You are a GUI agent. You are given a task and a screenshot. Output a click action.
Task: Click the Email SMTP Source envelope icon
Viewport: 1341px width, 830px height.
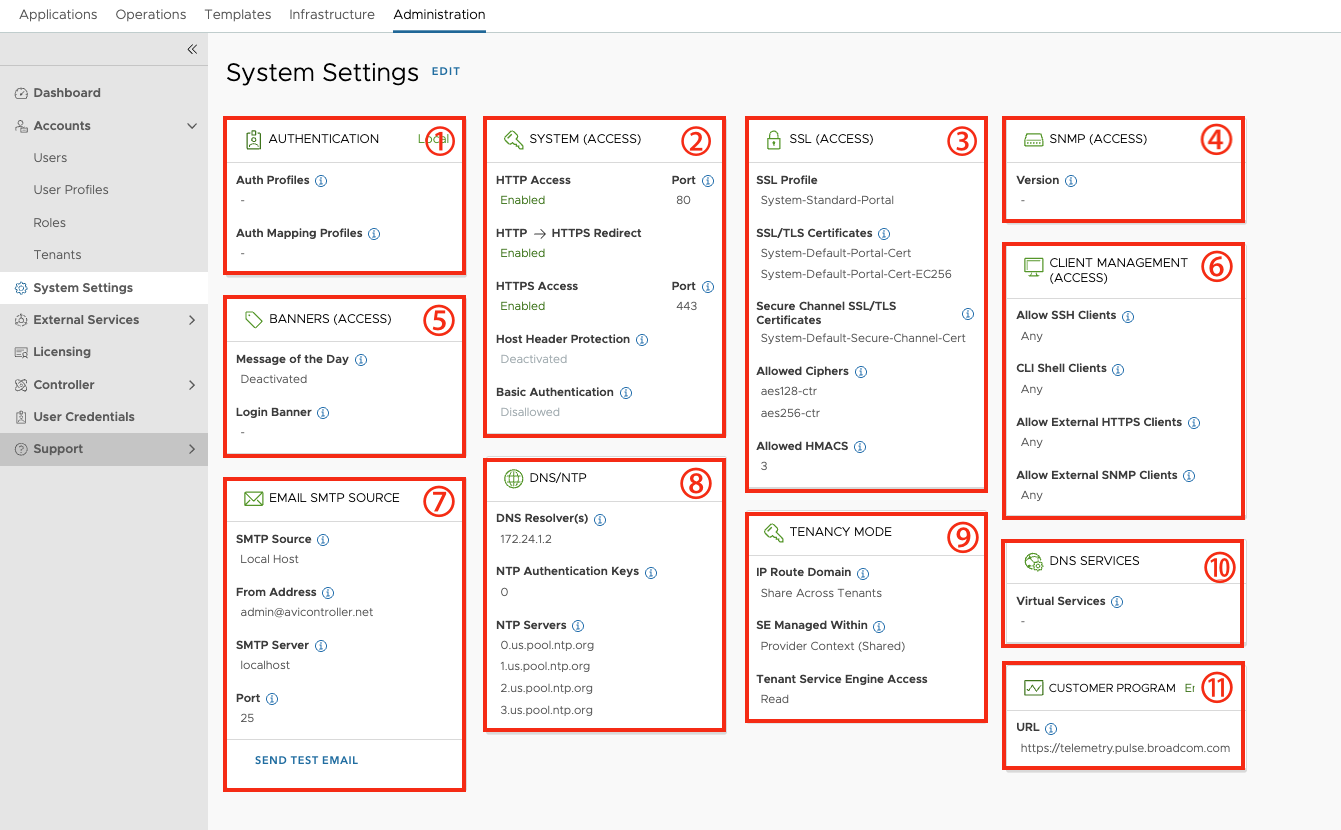pyautogui.click(x=254, y=498)
